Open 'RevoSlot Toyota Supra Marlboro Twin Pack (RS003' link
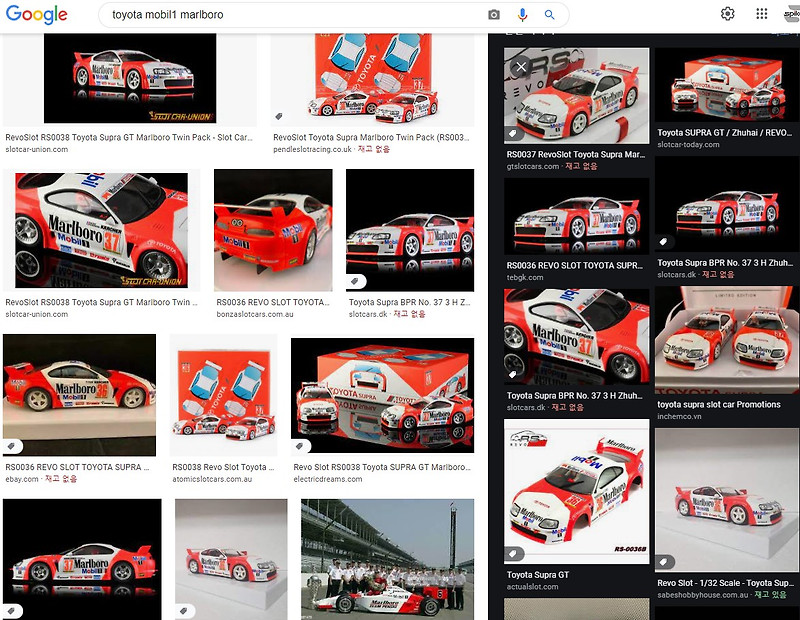 click(371, 137)
